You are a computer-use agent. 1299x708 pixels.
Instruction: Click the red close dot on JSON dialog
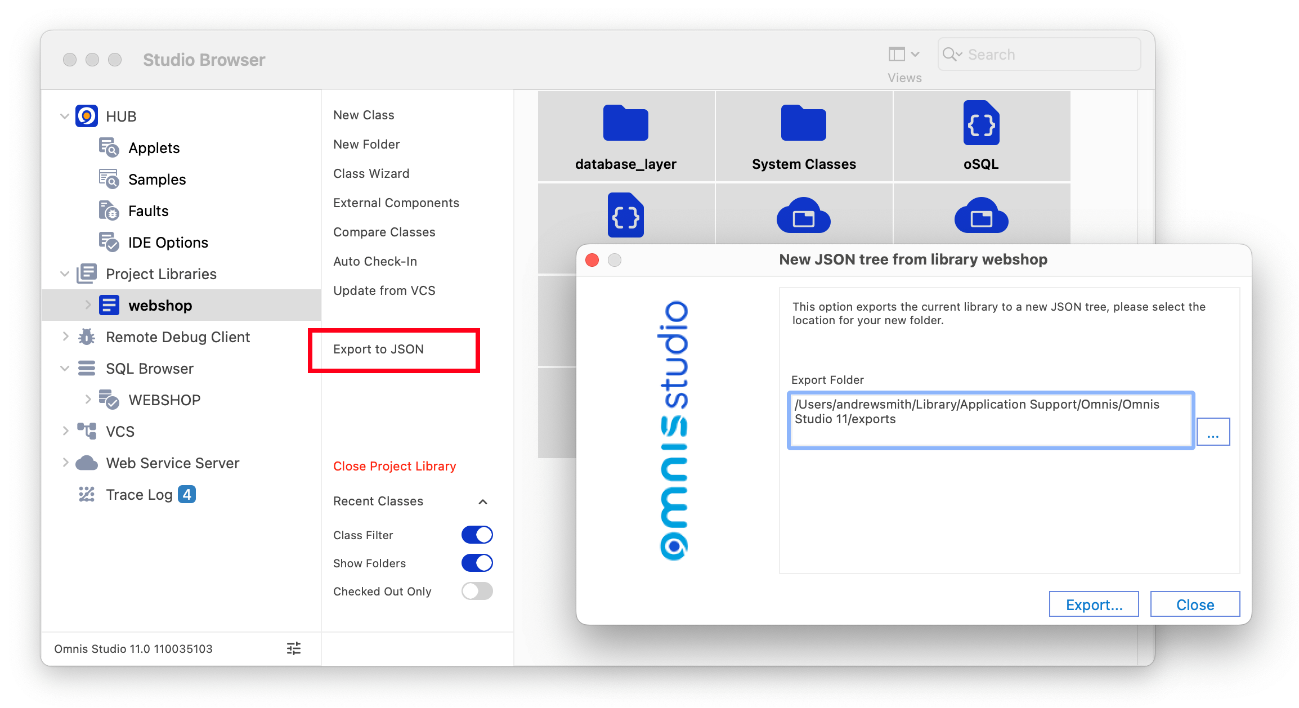click(x=592, y=260)
